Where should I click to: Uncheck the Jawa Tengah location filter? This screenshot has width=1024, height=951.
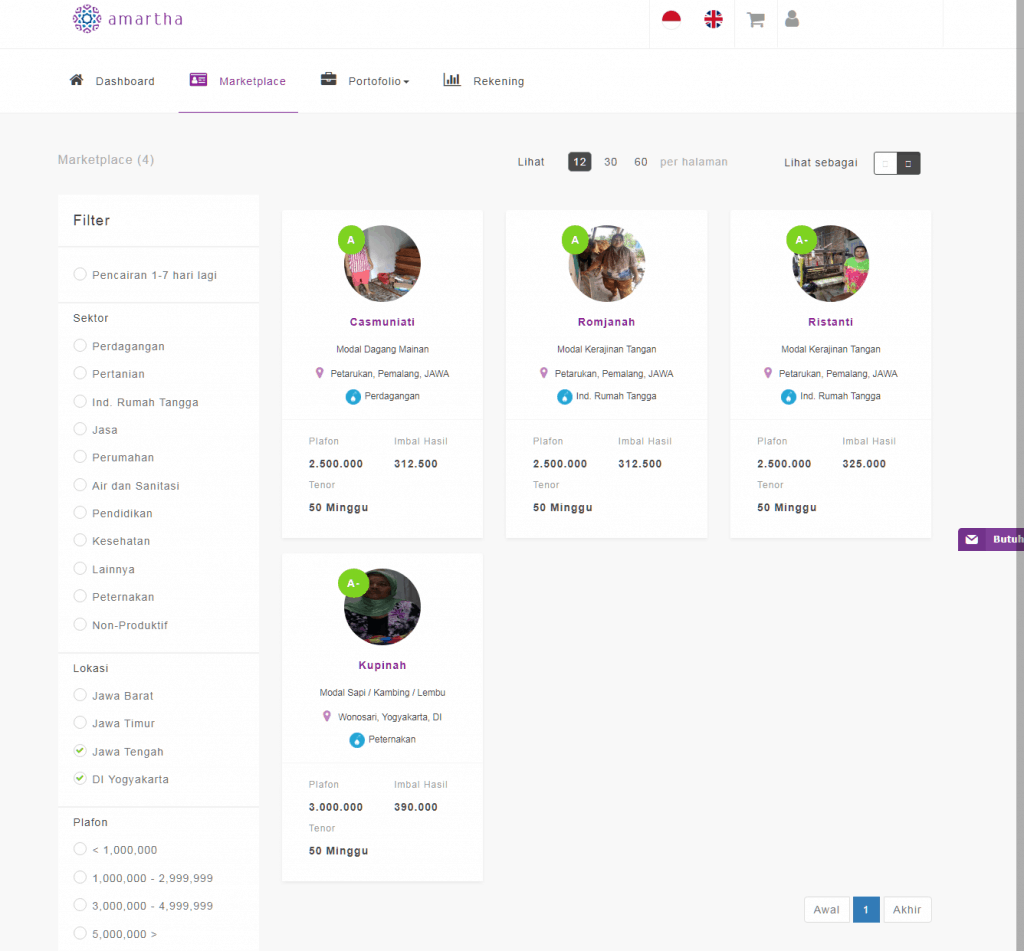(80, 751)
